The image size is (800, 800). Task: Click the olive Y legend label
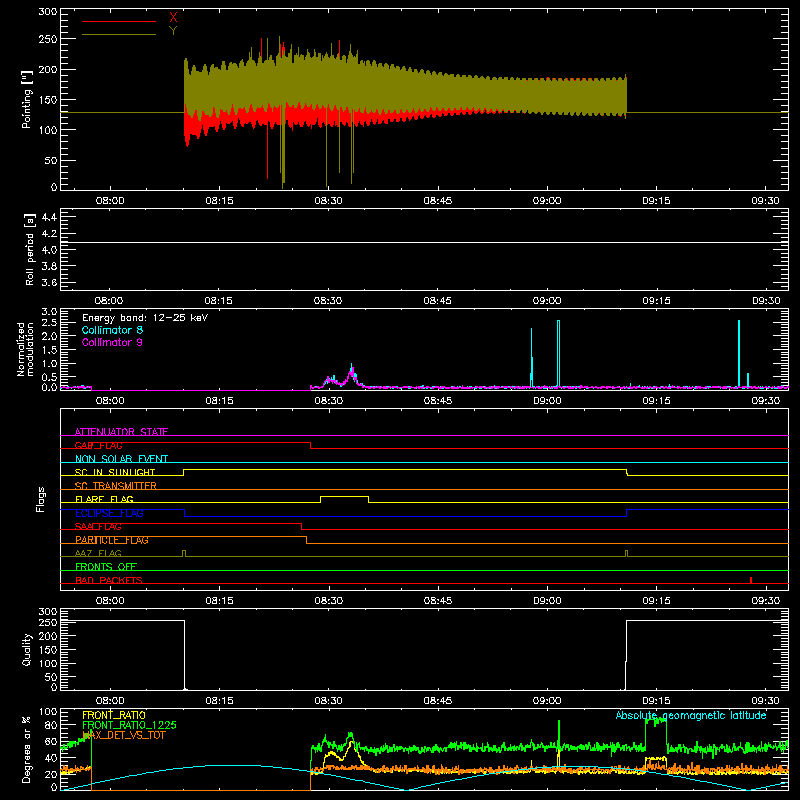[173, 30]
